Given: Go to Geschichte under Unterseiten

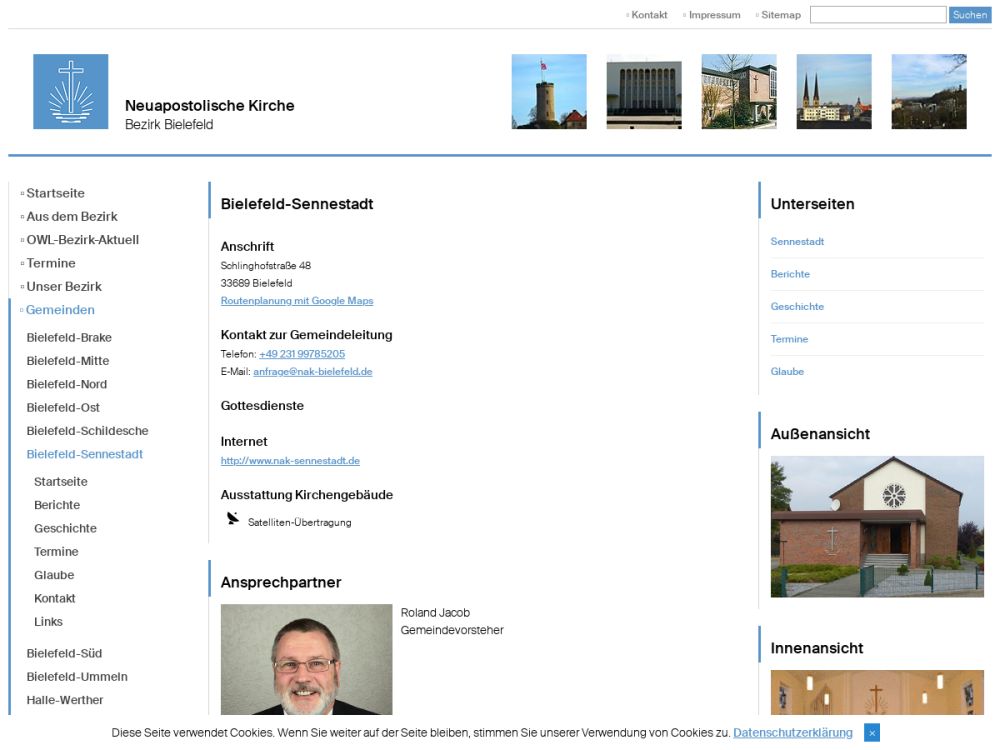Looking at the screenshot, I should point(797,307).
